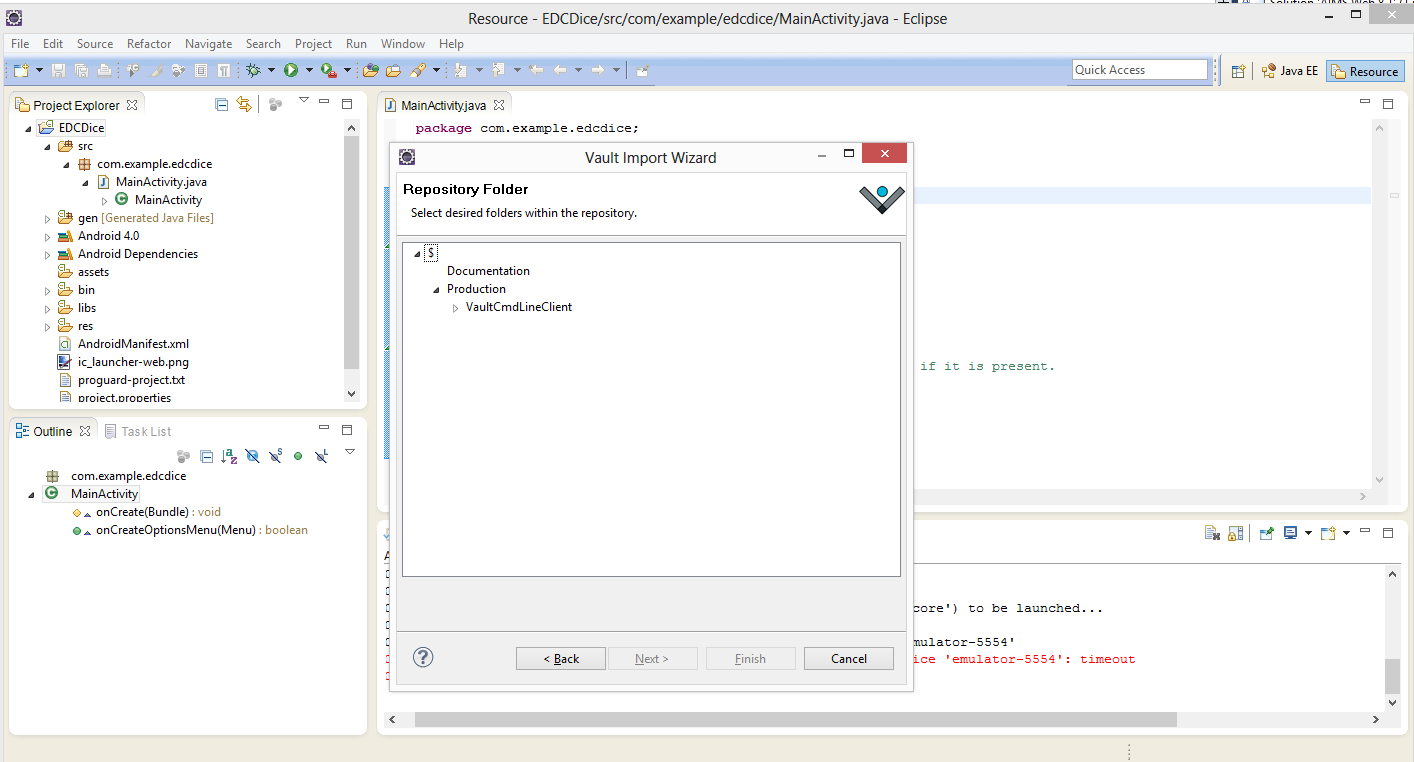This screenshot has width=1414, height=762.
Task: Click the Next Annotation toolbar icon
Action: 461,70
